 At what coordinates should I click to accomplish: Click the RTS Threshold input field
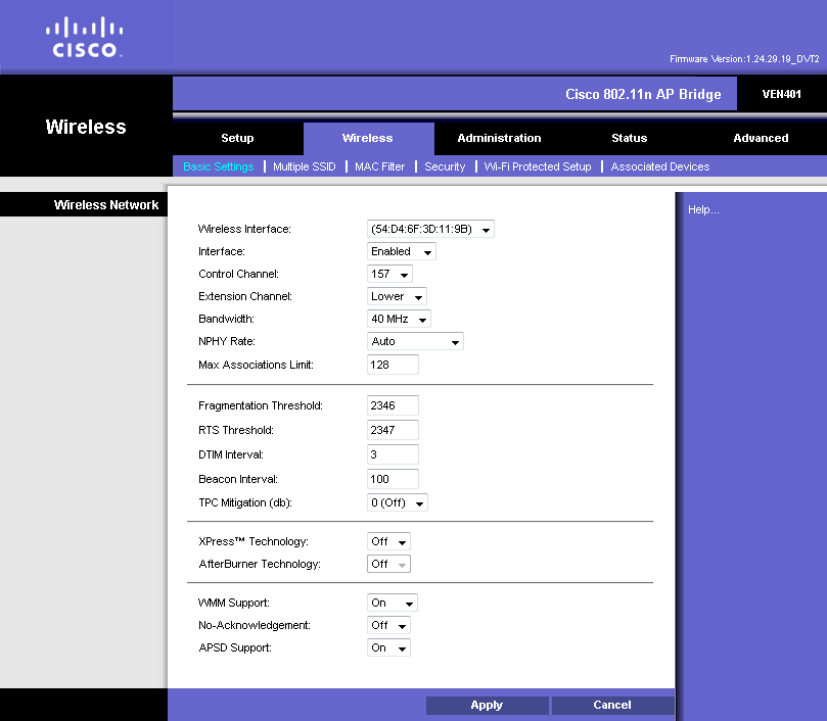pos(393,430)
